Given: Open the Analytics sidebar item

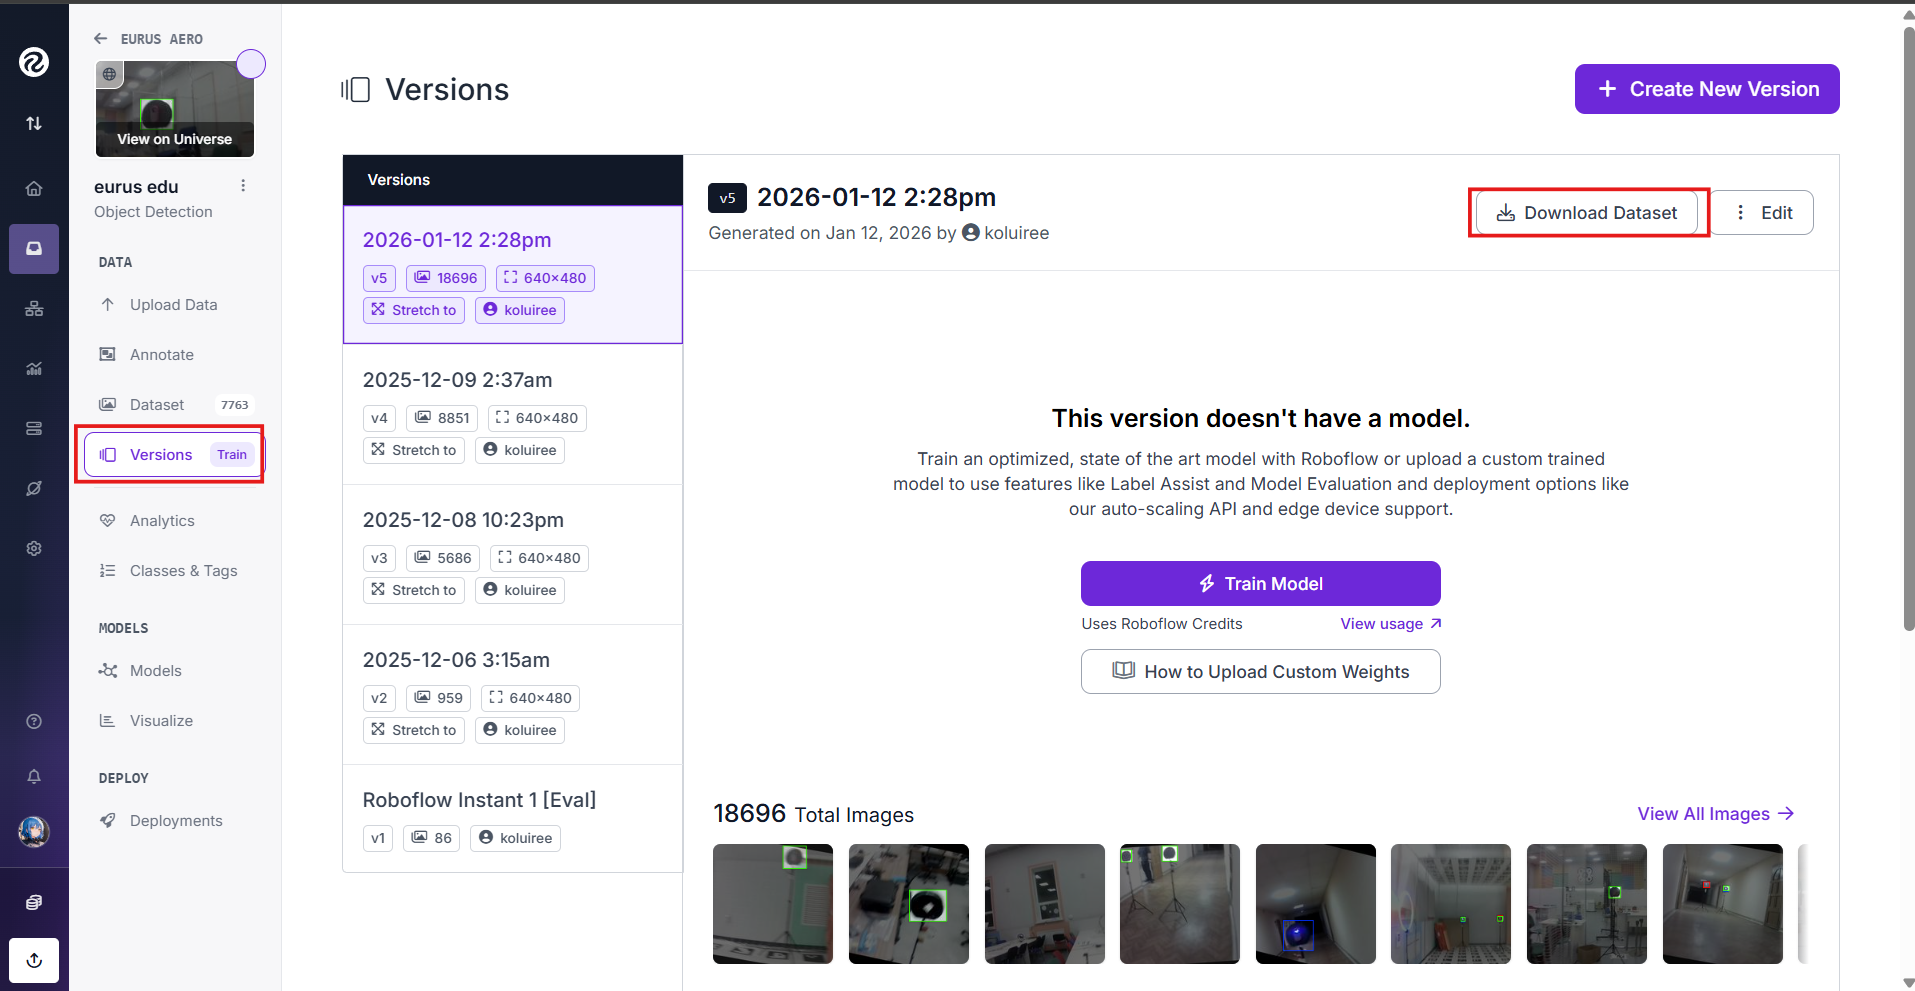Looking at the screenshot, I should coord(162,520).
